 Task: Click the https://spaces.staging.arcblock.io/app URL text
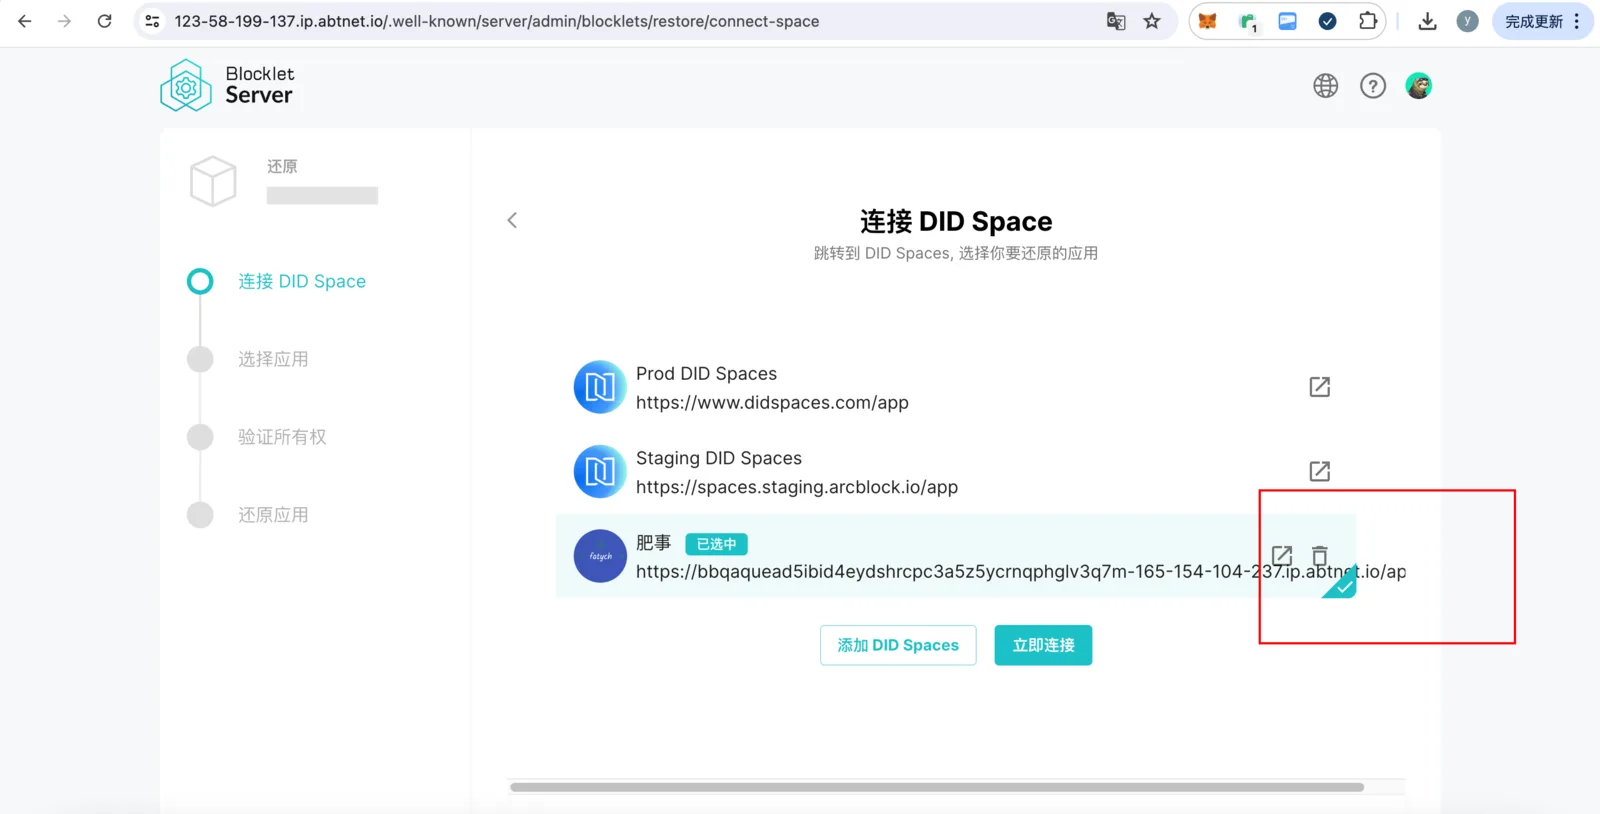[x=797, y=487]
